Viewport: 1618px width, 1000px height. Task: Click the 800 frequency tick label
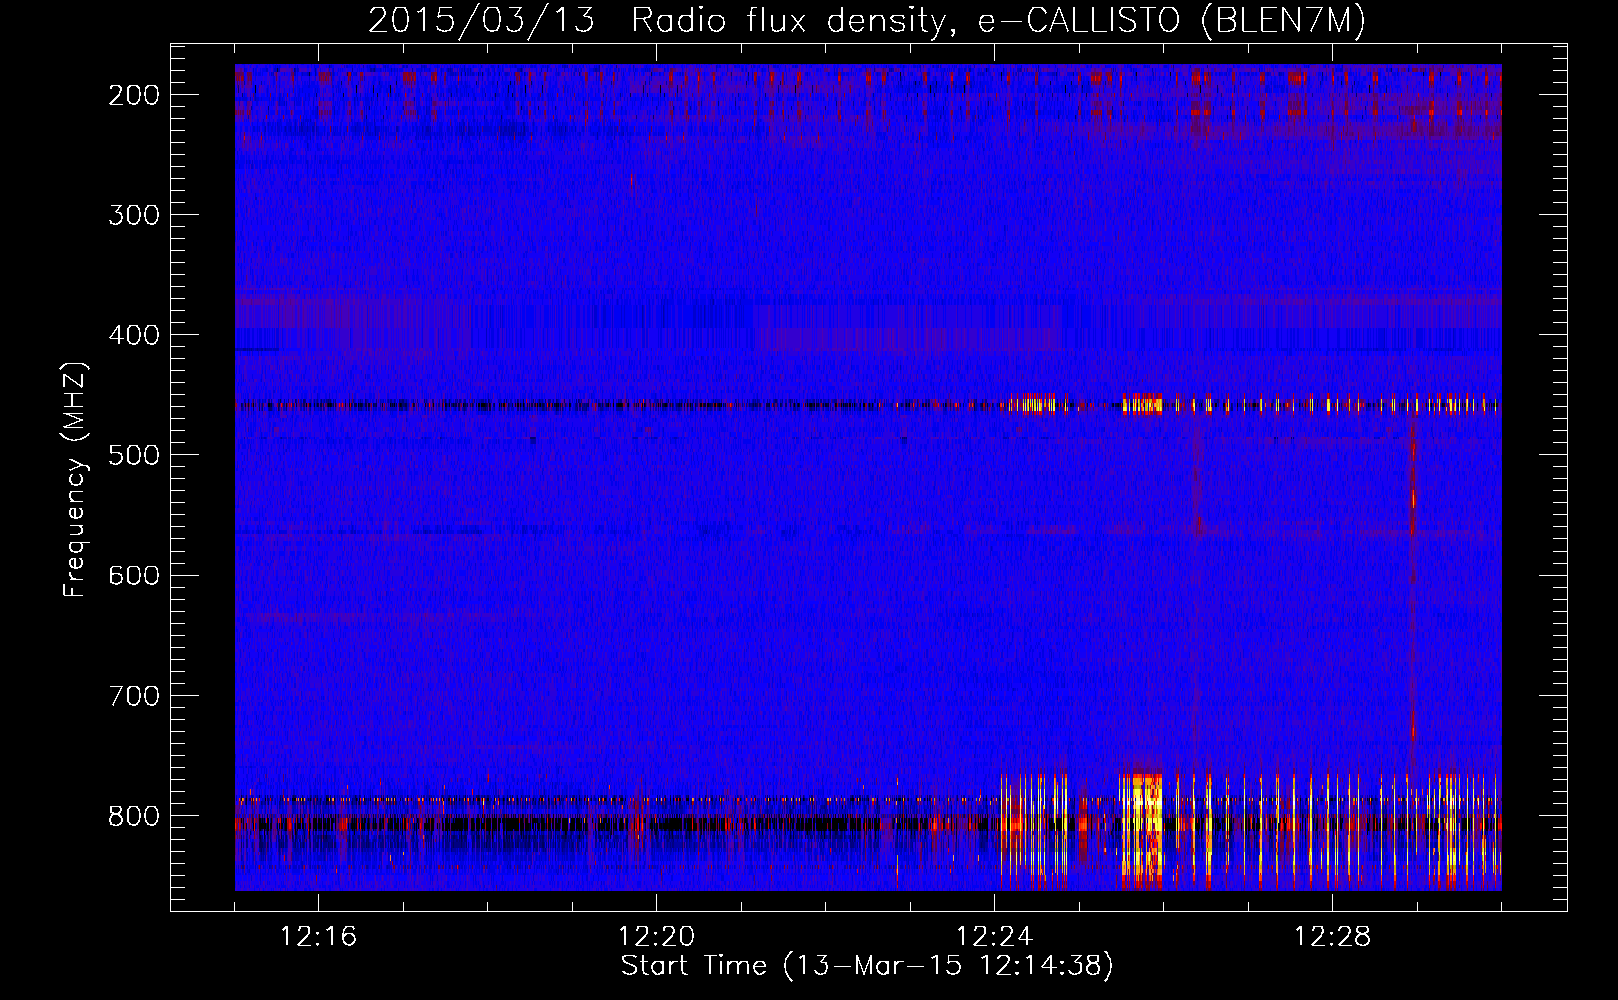134,816
